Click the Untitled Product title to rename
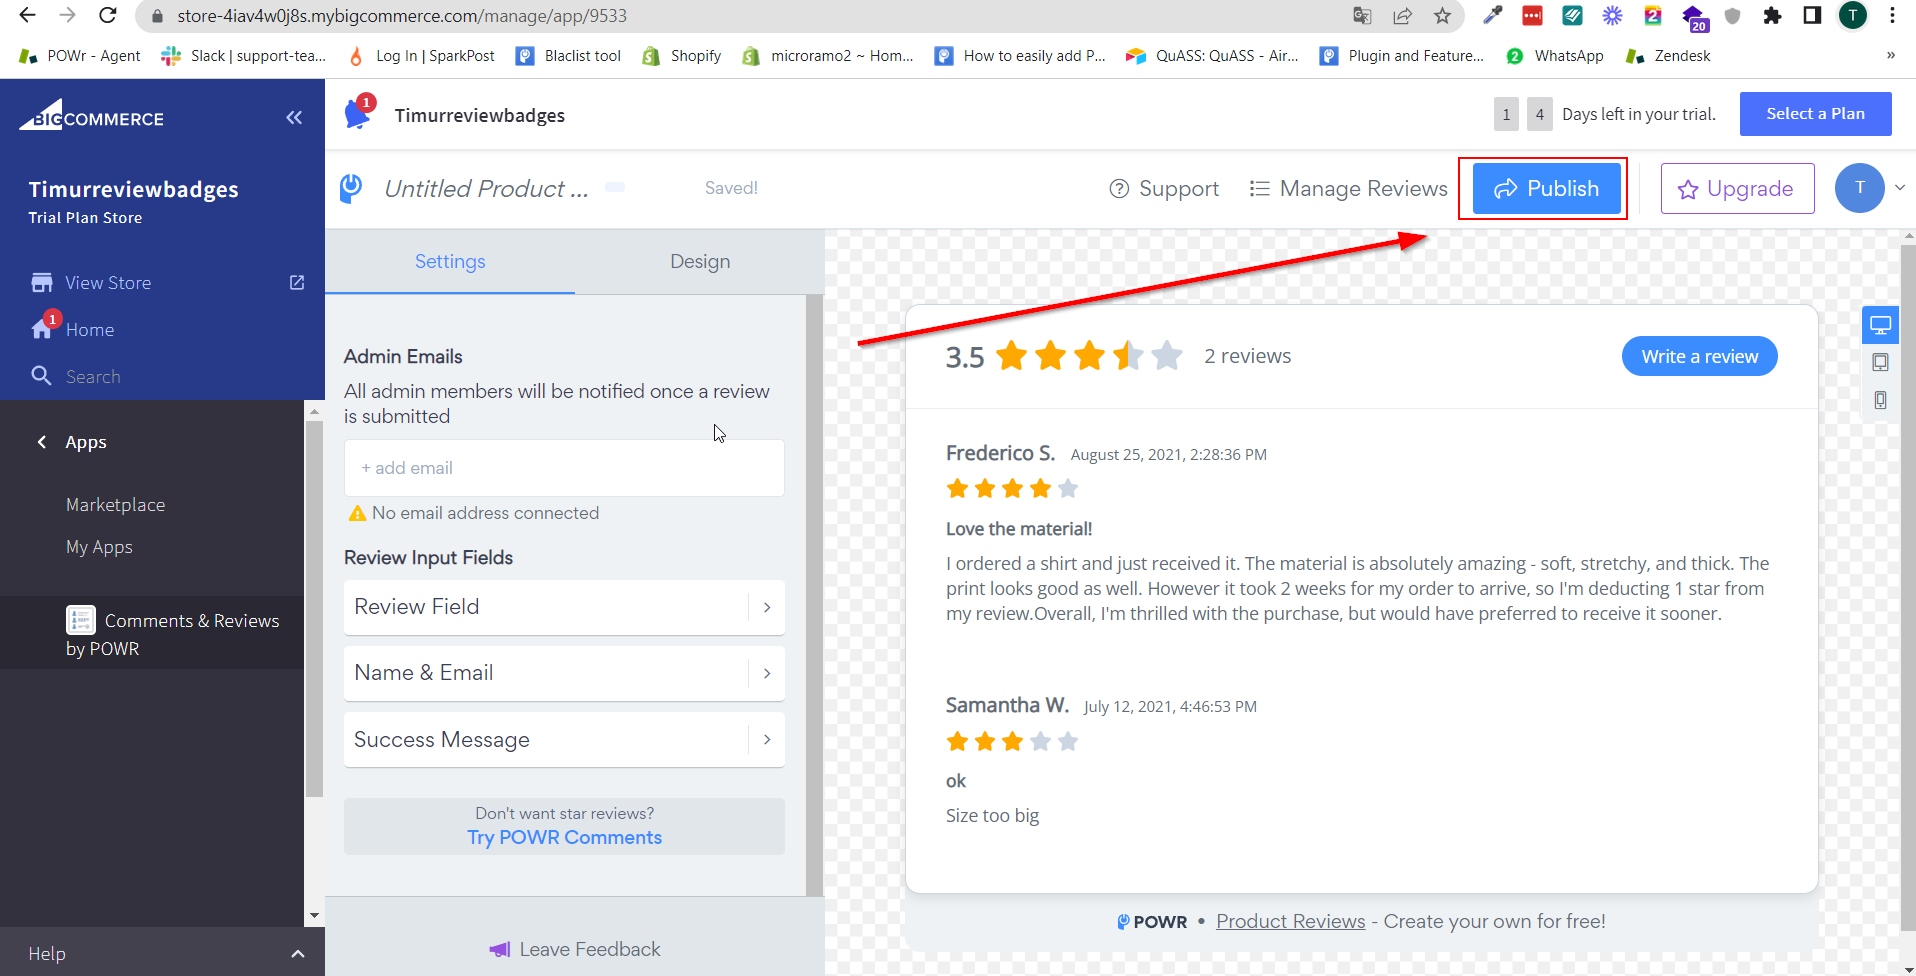The height and width of the screenshot is (976, 1916). (486, 188)
